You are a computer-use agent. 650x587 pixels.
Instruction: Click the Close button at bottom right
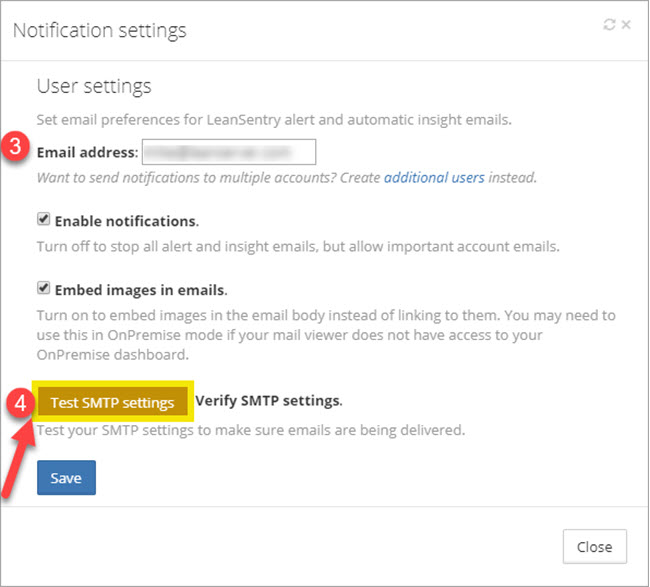pyautogui.click(x=594, y=547)
